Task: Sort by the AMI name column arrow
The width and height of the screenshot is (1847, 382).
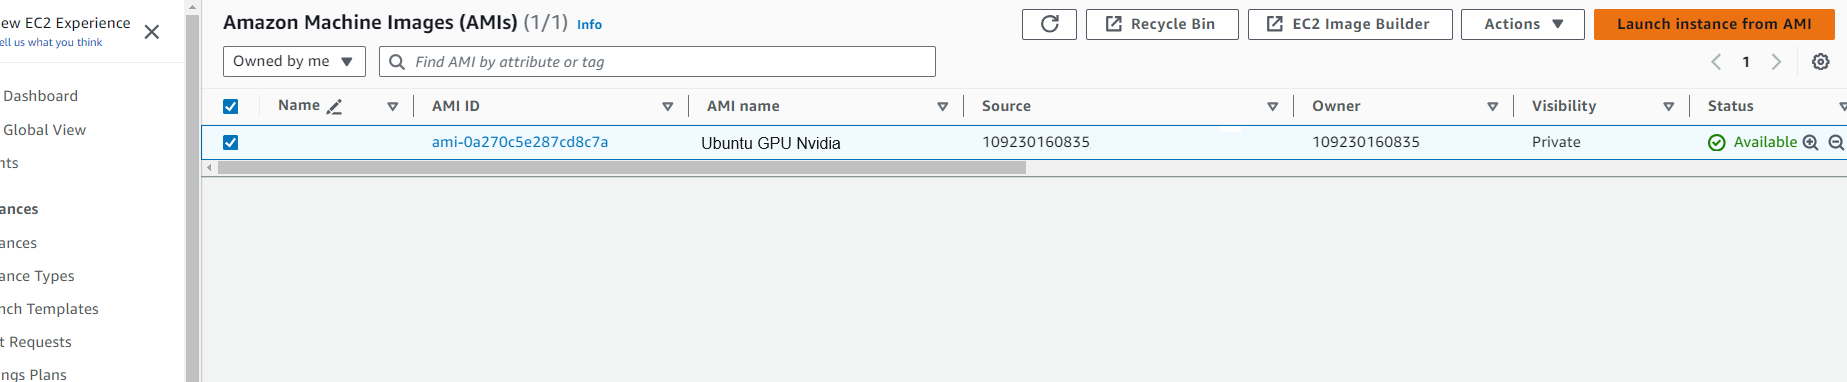Action: pyautogui.click(x=942, y=107)
